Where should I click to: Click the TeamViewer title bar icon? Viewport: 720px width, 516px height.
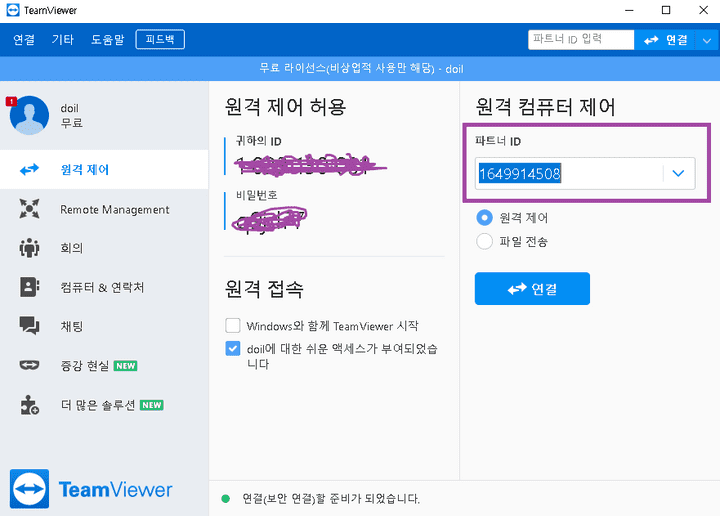13,10
